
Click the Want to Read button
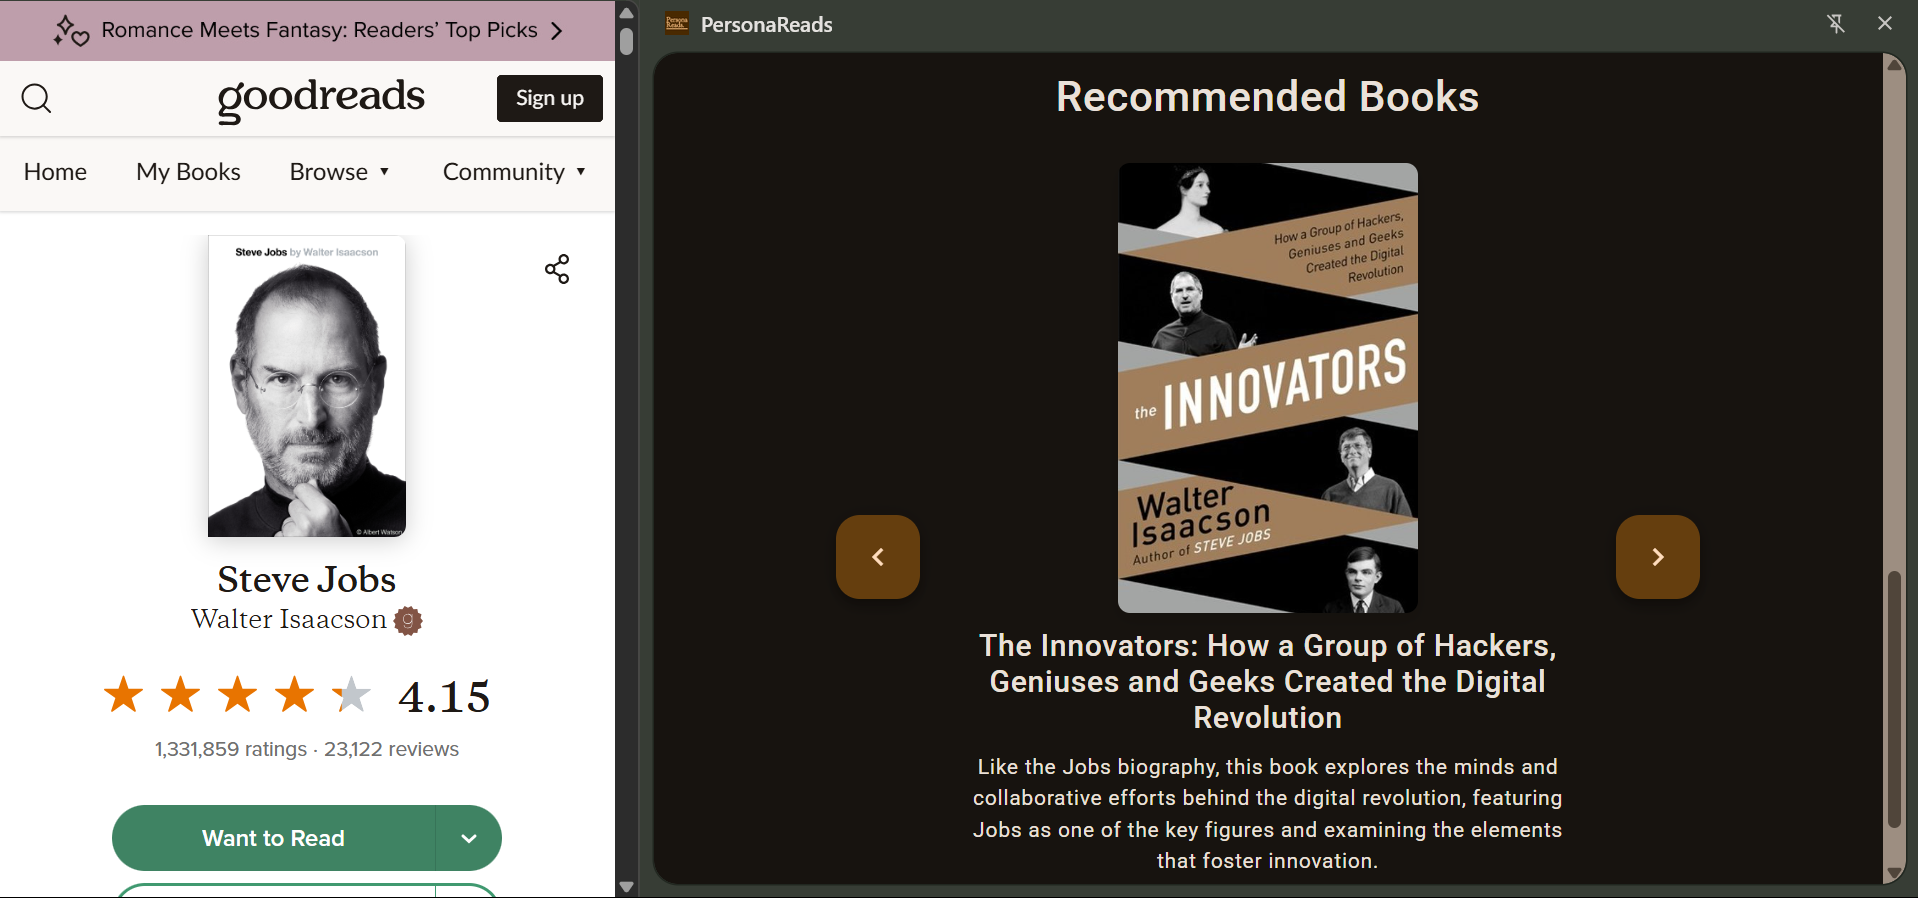point(274,838)
